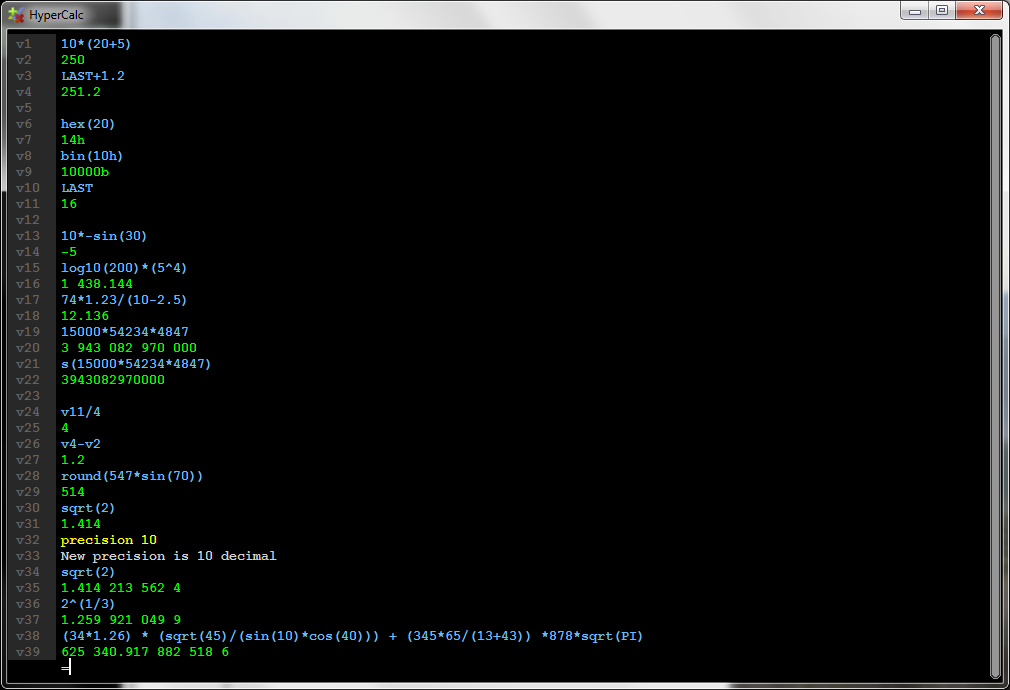
Task: Click the result 4 on line v25
Action: click(64, 428)
